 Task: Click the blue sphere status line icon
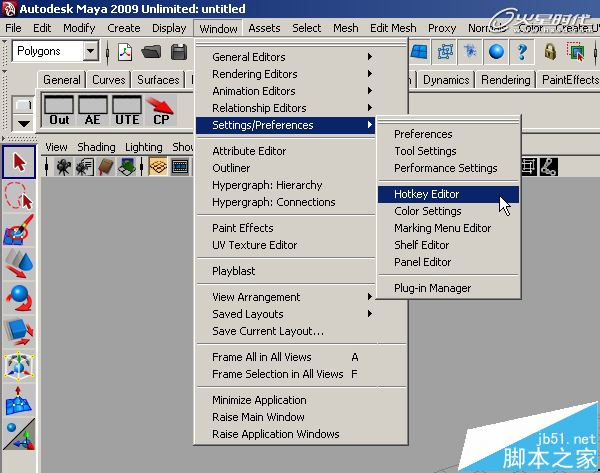[x=496, y=52]
